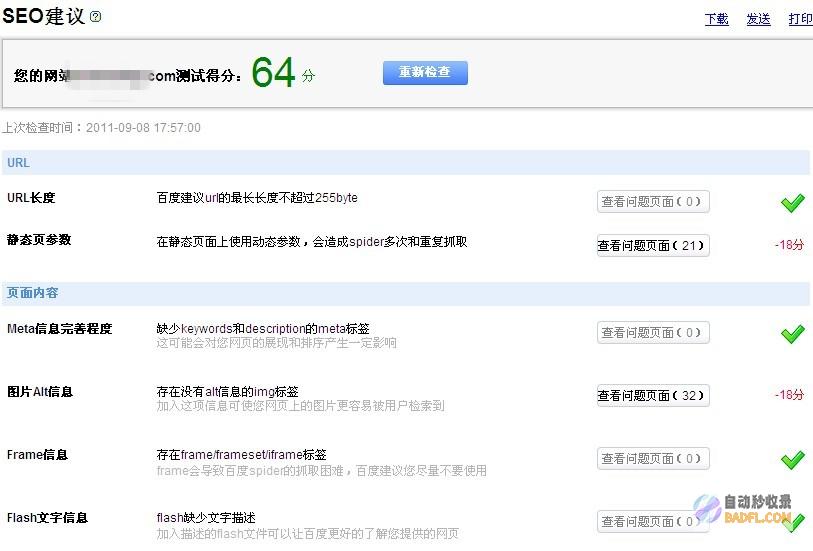Click the 页面内容 section header
This screenshot has height=551, width=813.
pyautogui.click(x=405, y=293)
